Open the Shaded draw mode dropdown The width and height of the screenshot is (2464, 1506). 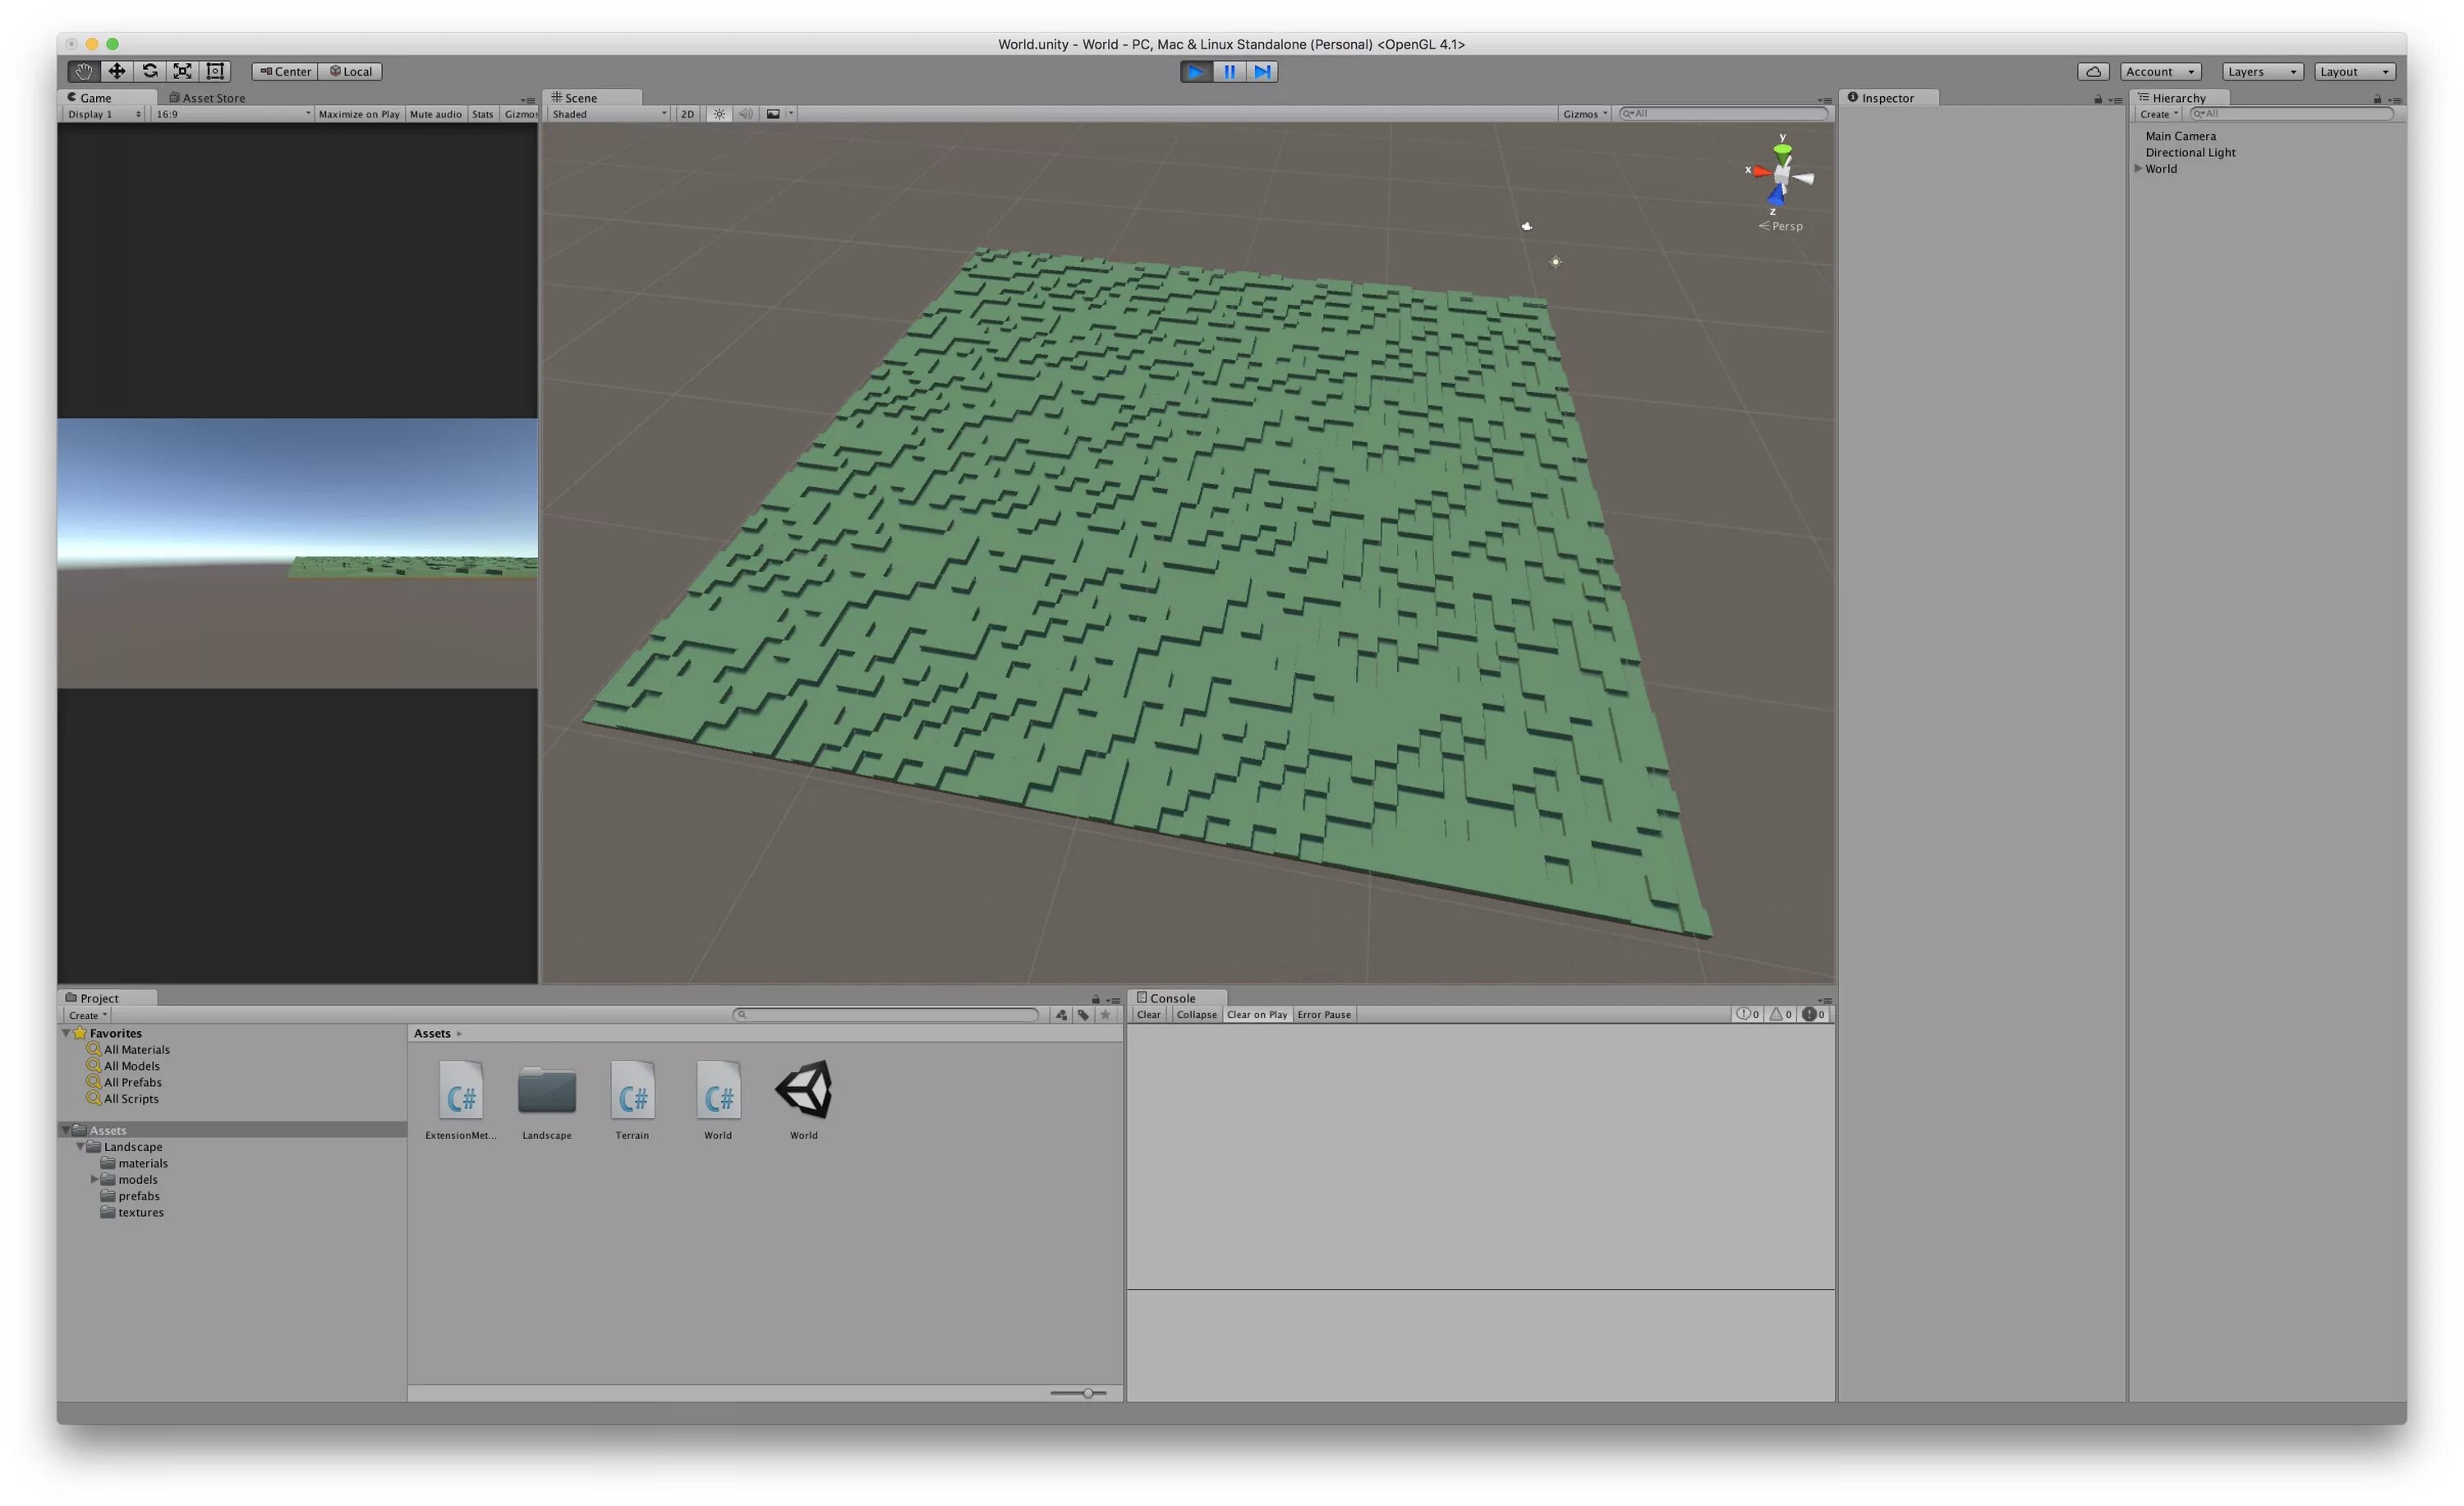[608, 114]
